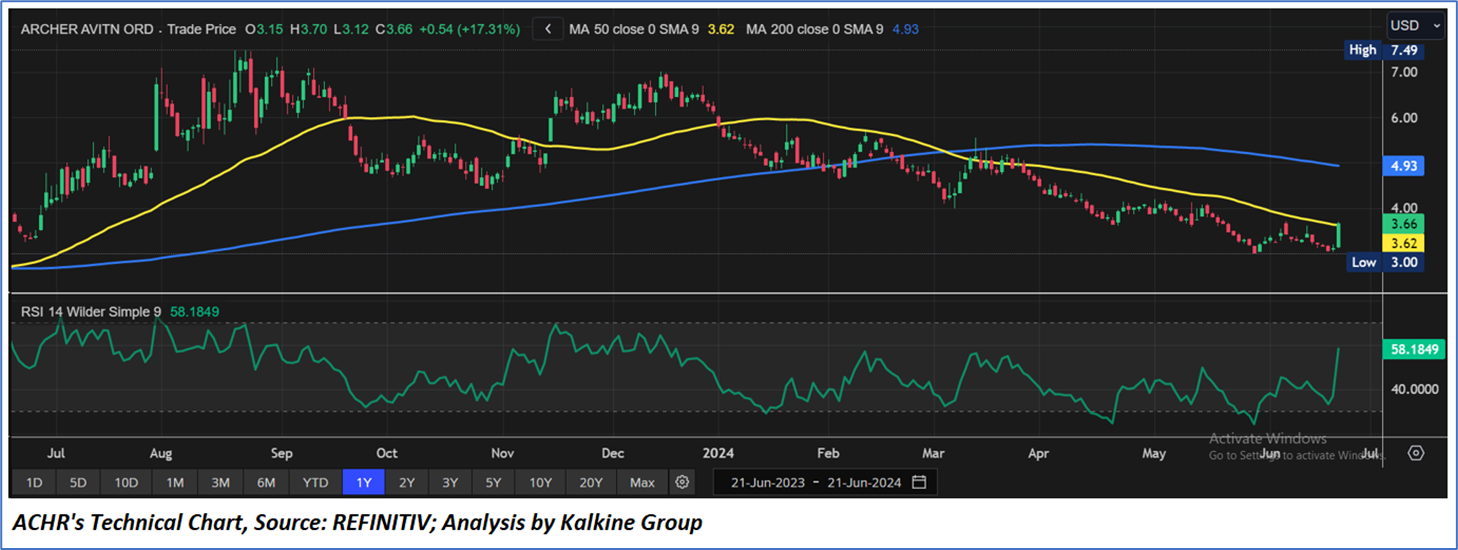Viewport: 1458px width, 550px height.
Task: Choose the 1M range button
Action: point(174,482)
